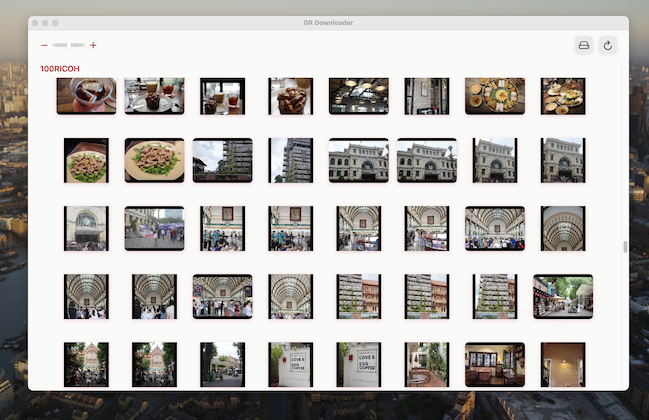Viewport: 649px width, 420px height.
Task: Open the landscape salad plate thumbnail
Action: pos(154,160)
